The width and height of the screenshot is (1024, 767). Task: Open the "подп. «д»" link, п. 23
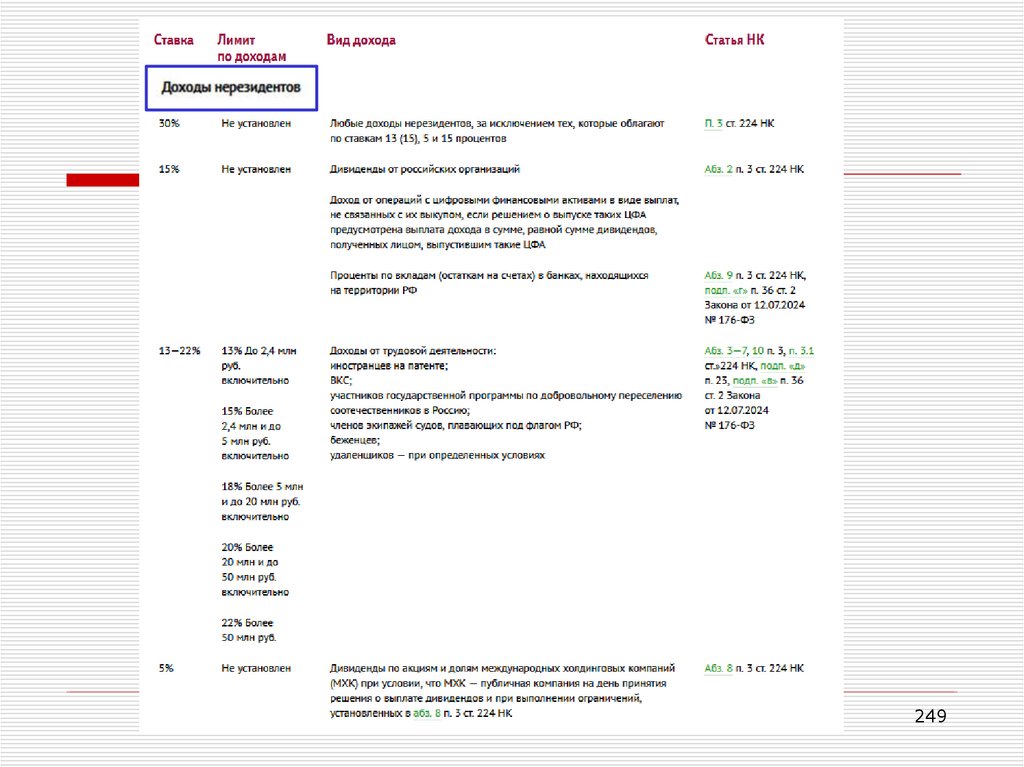[782, 366]
